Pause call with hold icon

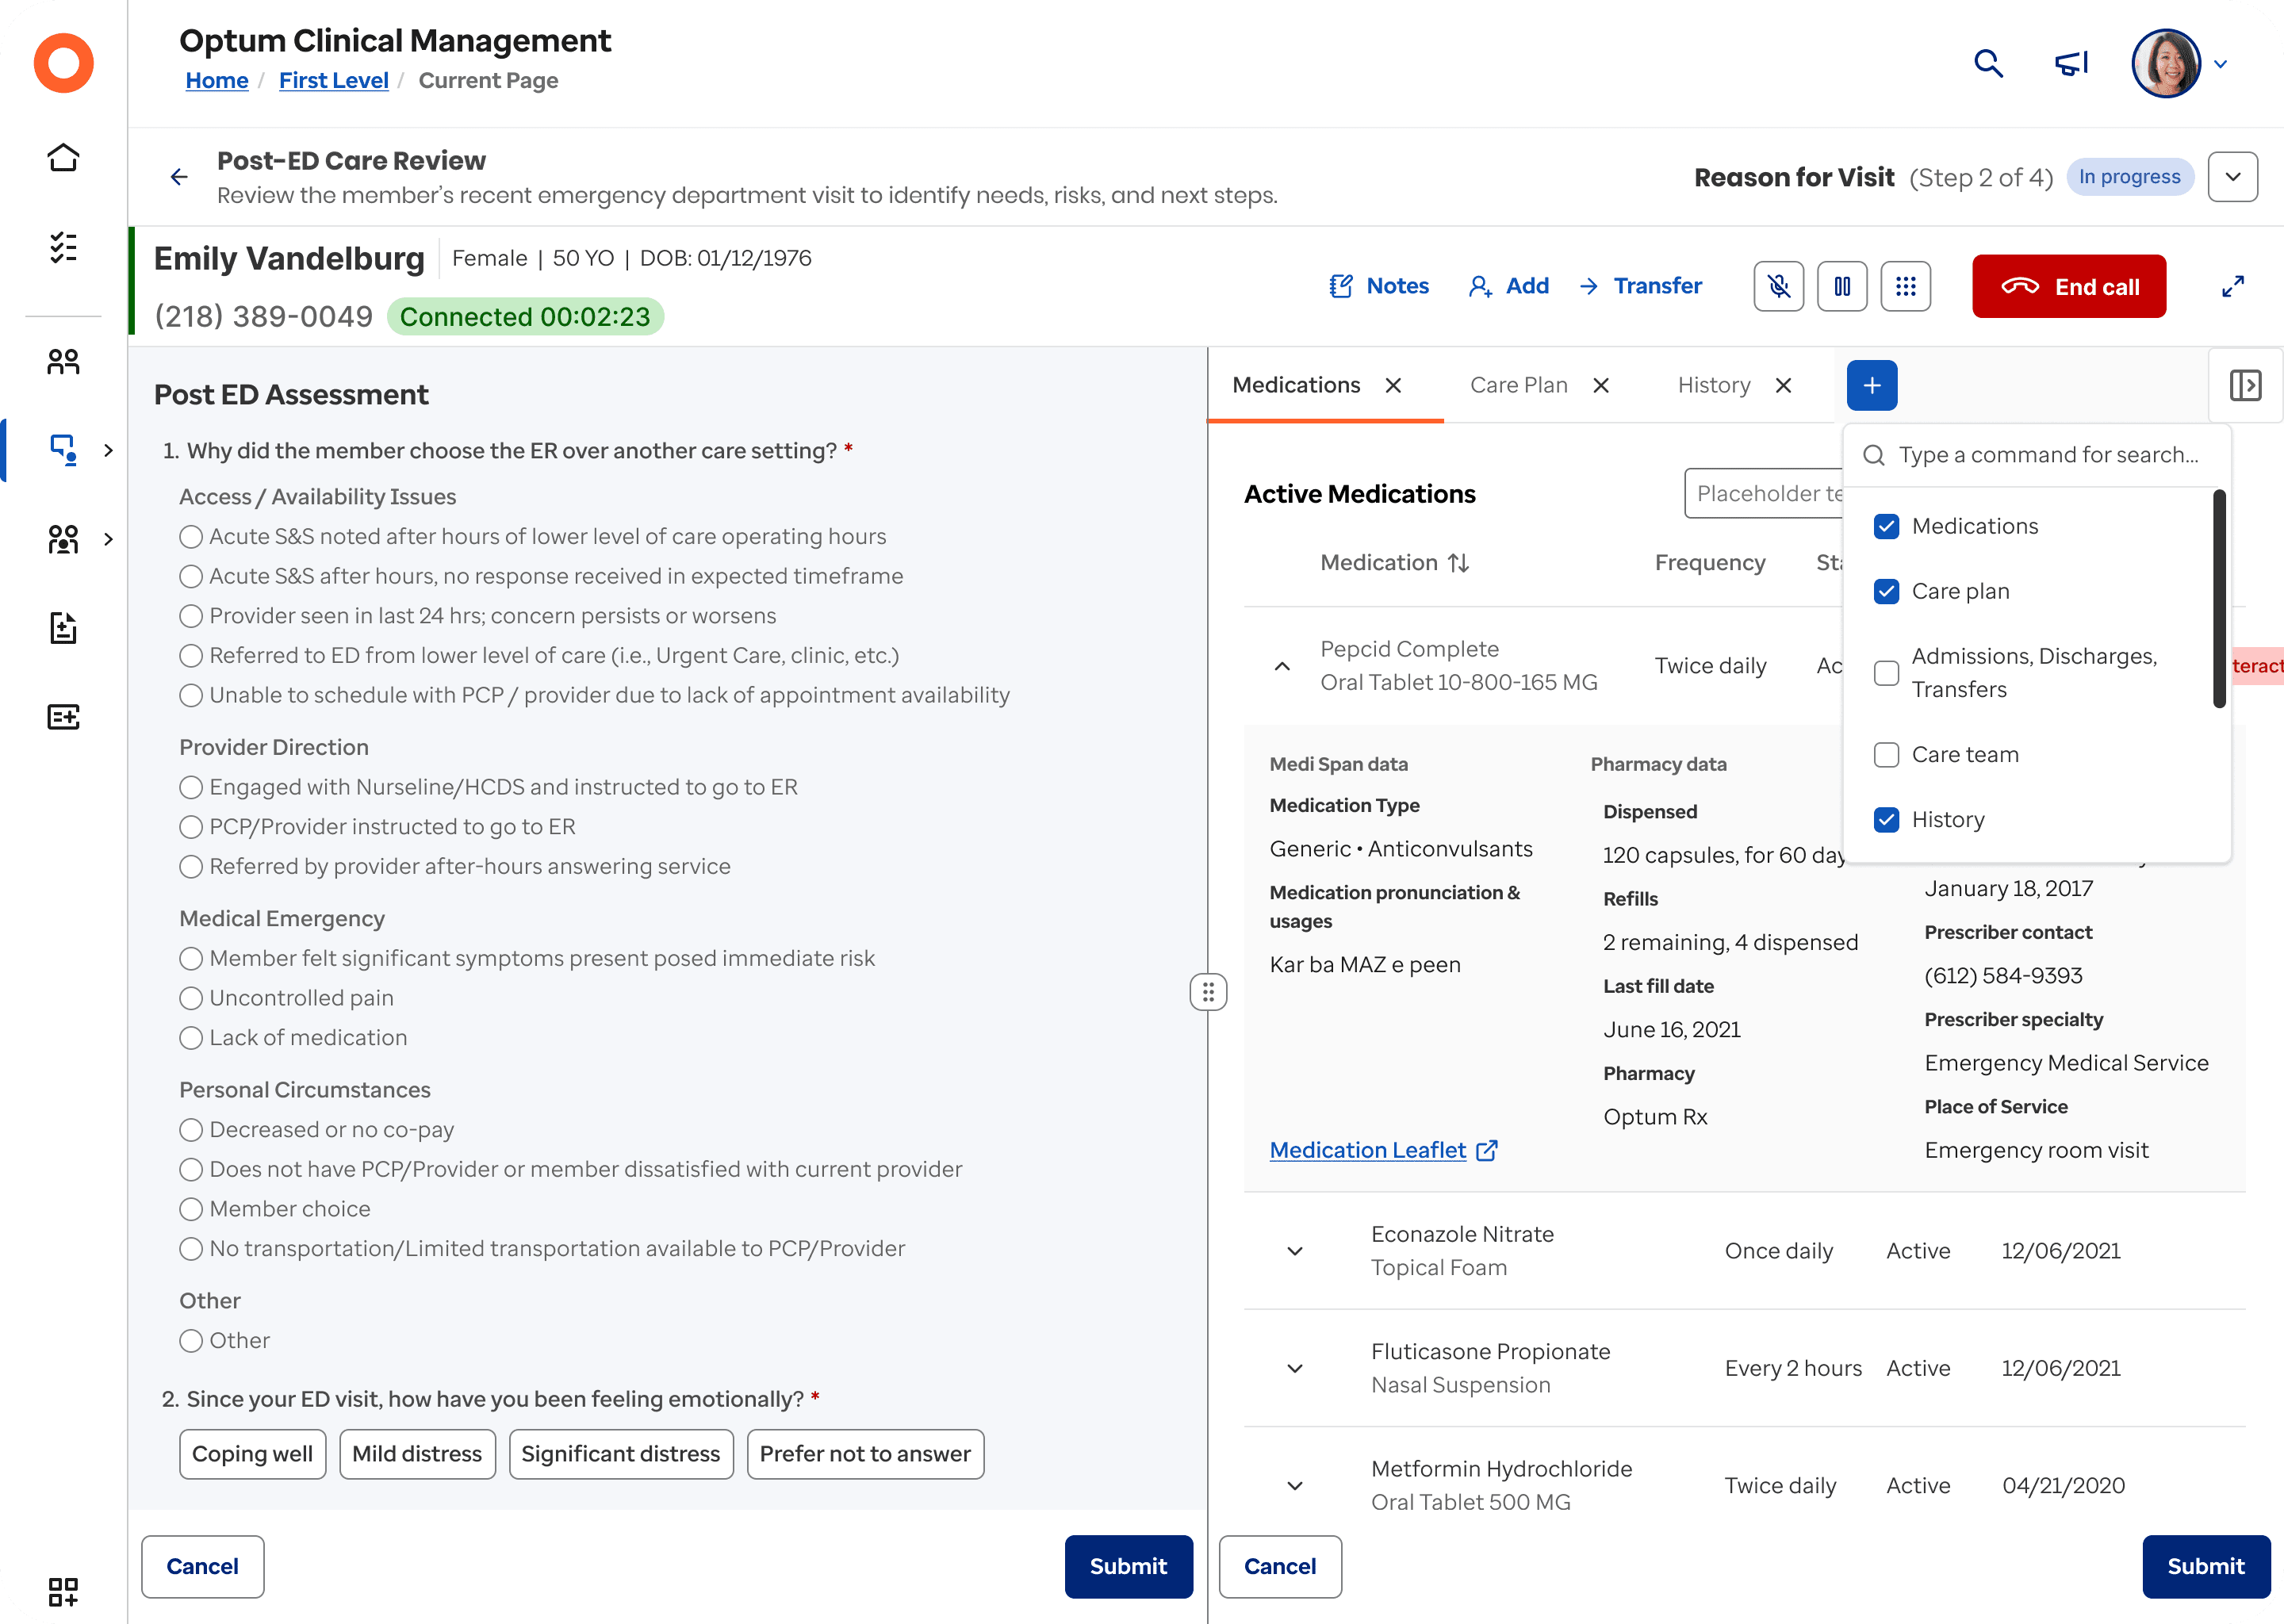1841,287
